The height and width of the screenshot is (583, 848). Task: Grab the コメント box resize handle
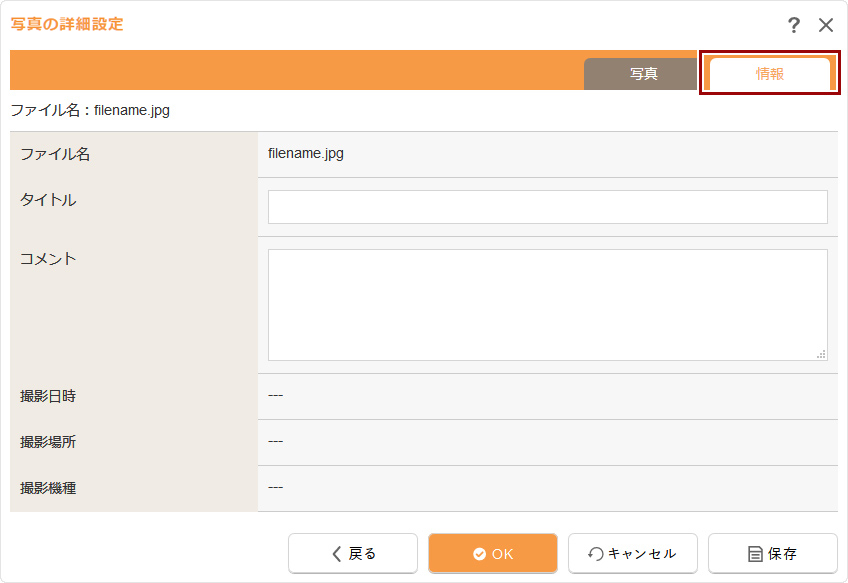point(821,354)
